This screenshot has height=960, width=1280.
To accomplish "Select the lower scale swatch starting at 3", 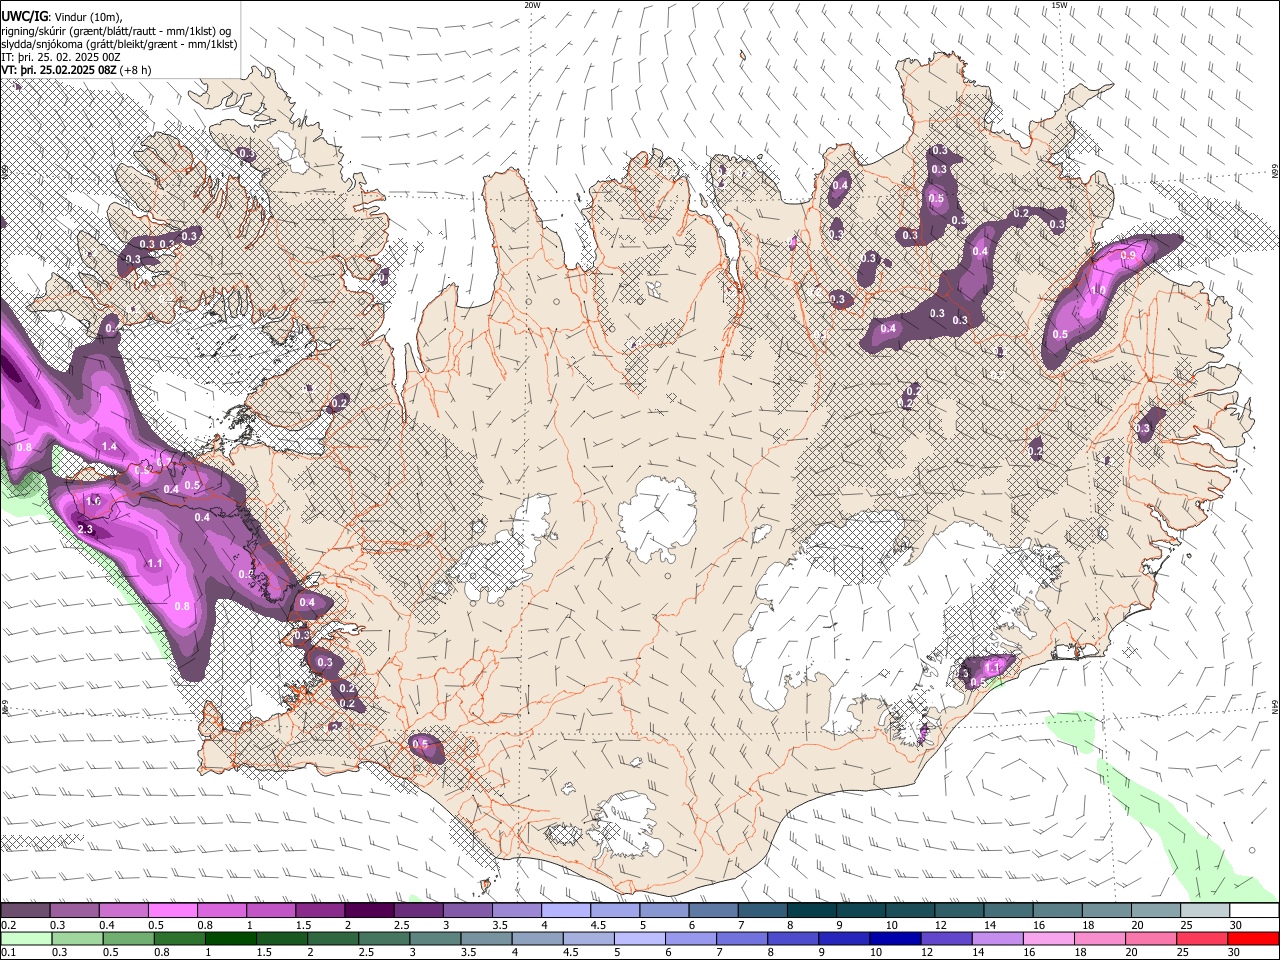I will tap(437, 938).
